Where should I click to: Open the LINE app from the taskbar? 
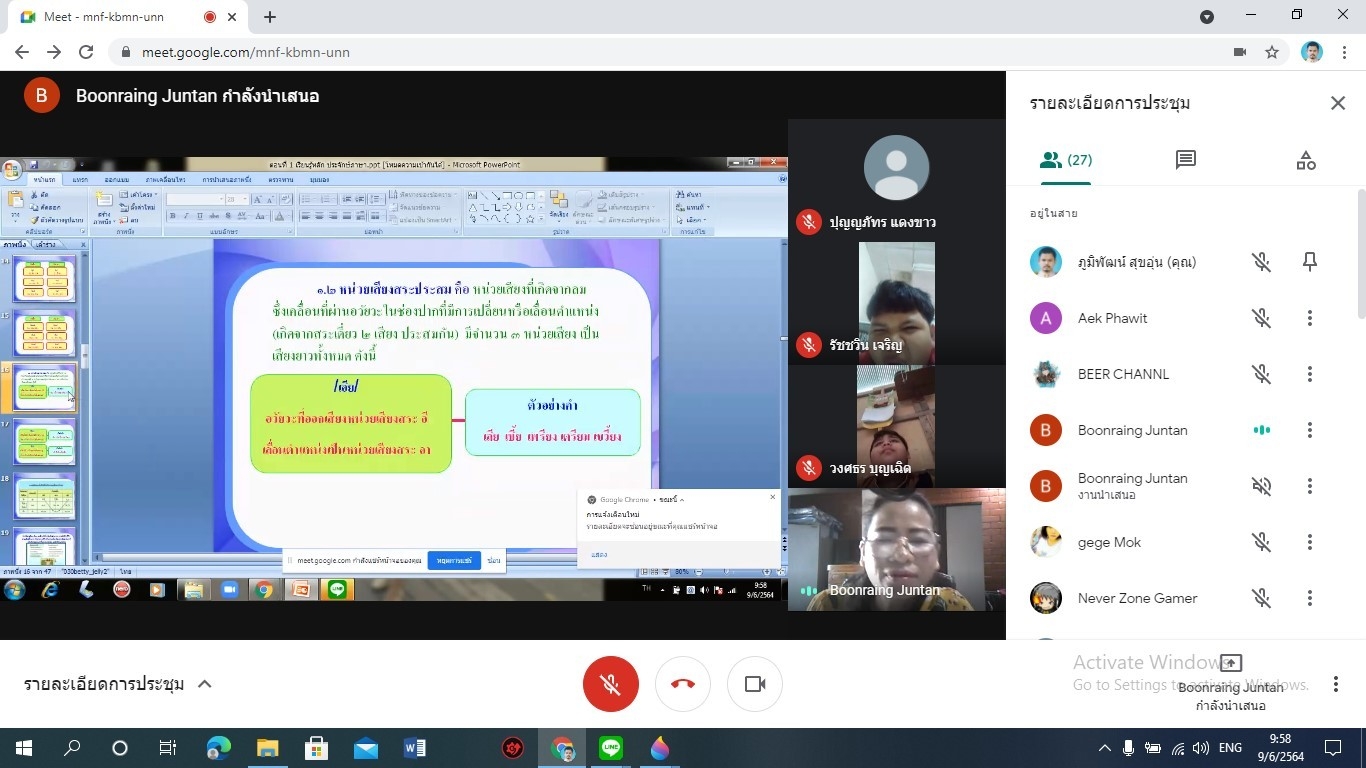tap(610, 748)
